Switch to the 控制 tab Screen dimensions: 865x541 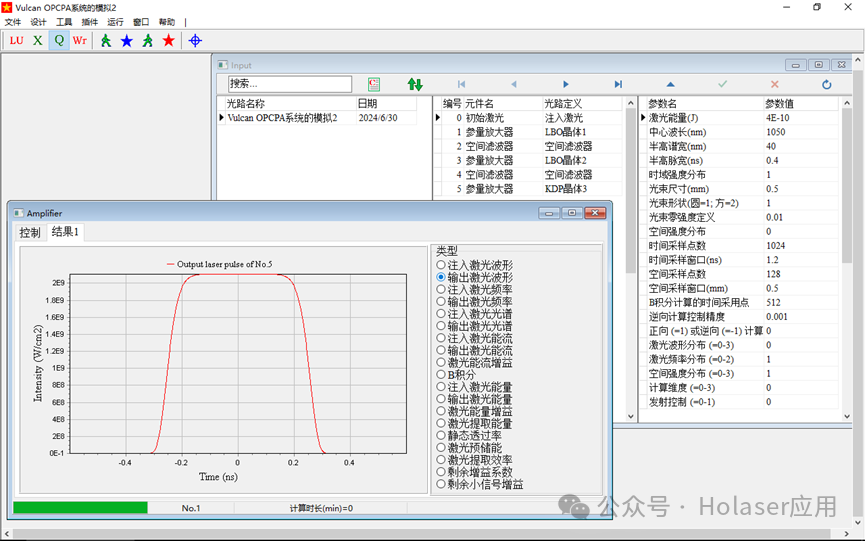pos(30,233)
